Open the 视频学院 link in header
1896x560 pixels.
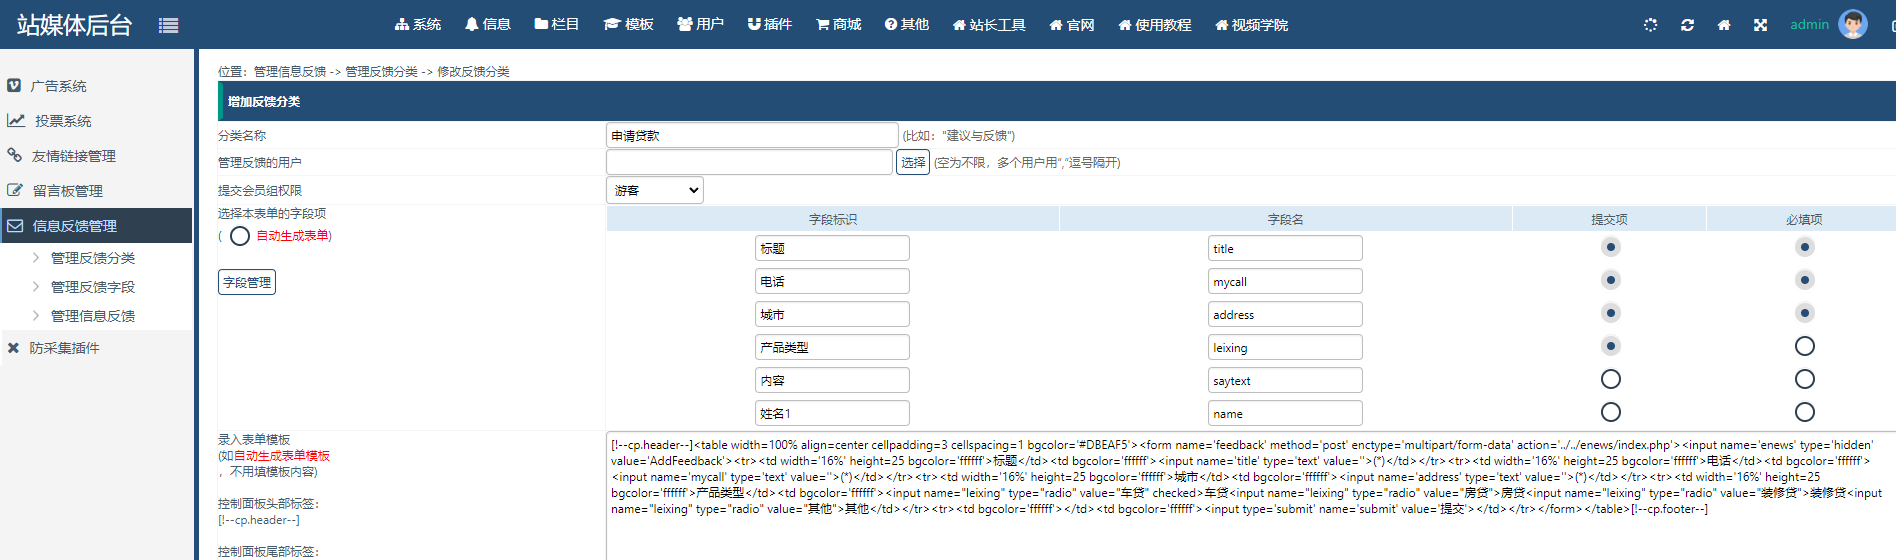pos(1252,24)
